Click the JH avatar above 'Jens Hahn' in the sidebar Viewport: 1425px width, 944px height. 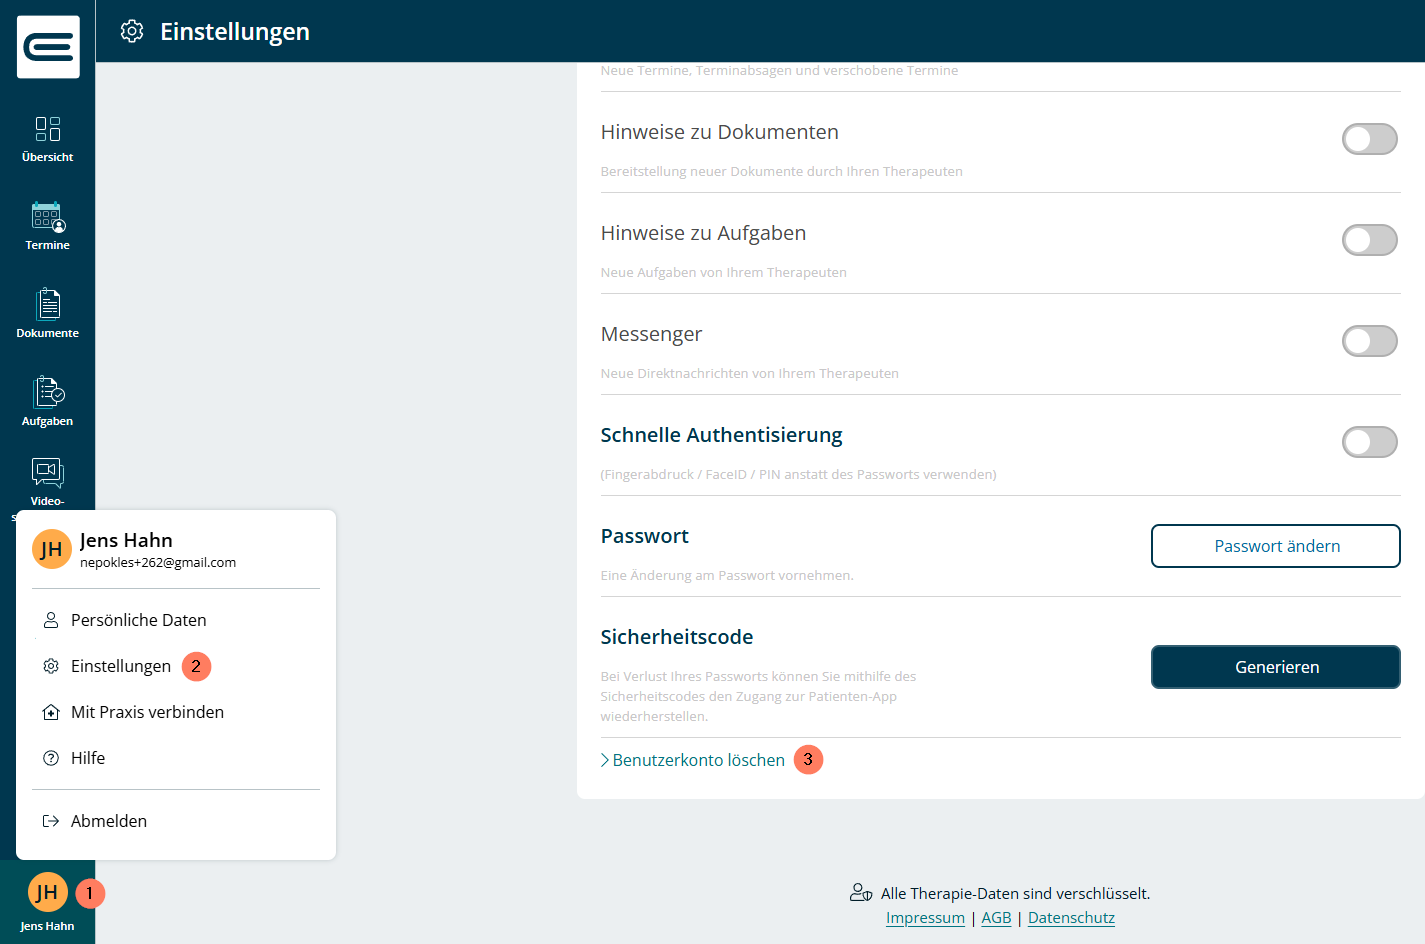pyautogui.click(x=48, y=892)
